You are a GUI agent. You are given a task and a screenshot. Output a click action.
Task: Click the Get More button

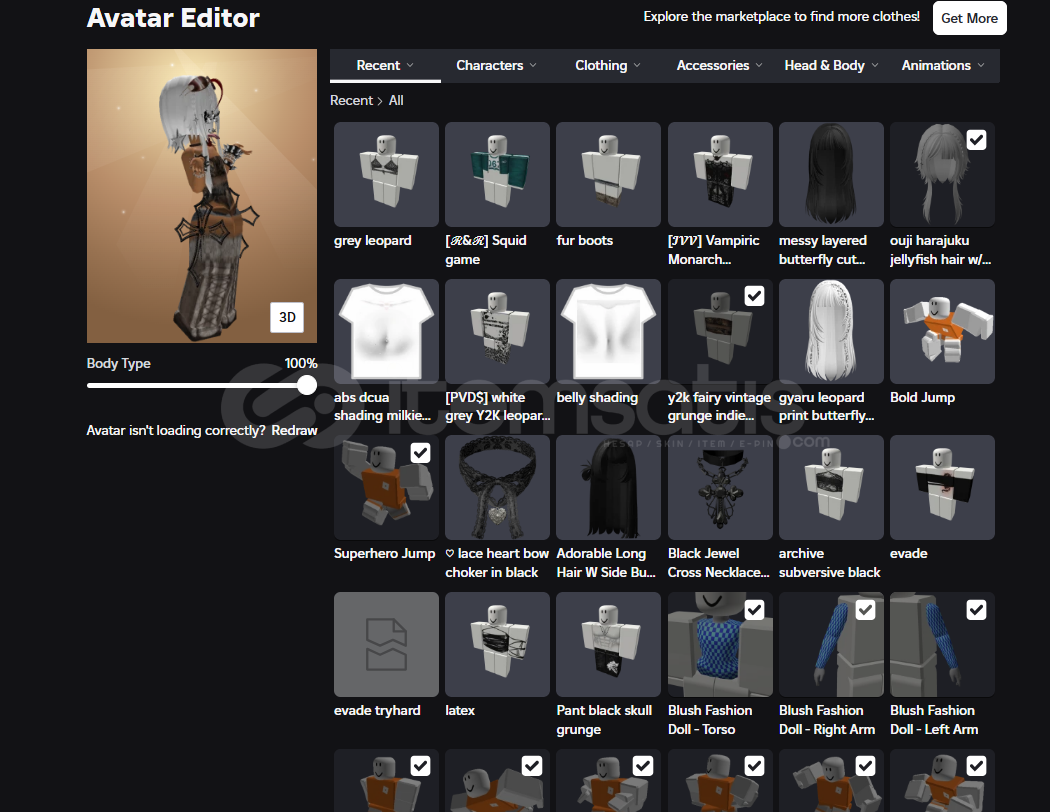click(969, 18)
